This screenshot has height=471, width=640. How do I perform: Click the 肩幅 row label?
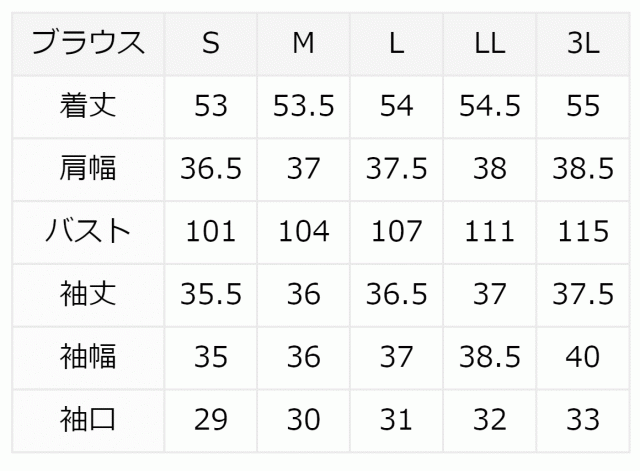[88, 168]
